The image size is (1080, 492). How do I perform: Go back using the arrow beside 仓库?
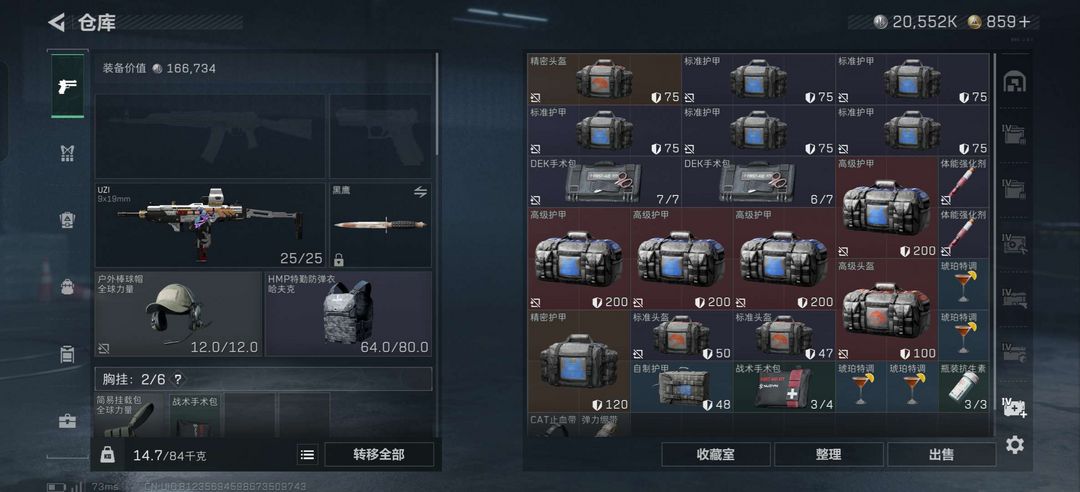(56, 22)
